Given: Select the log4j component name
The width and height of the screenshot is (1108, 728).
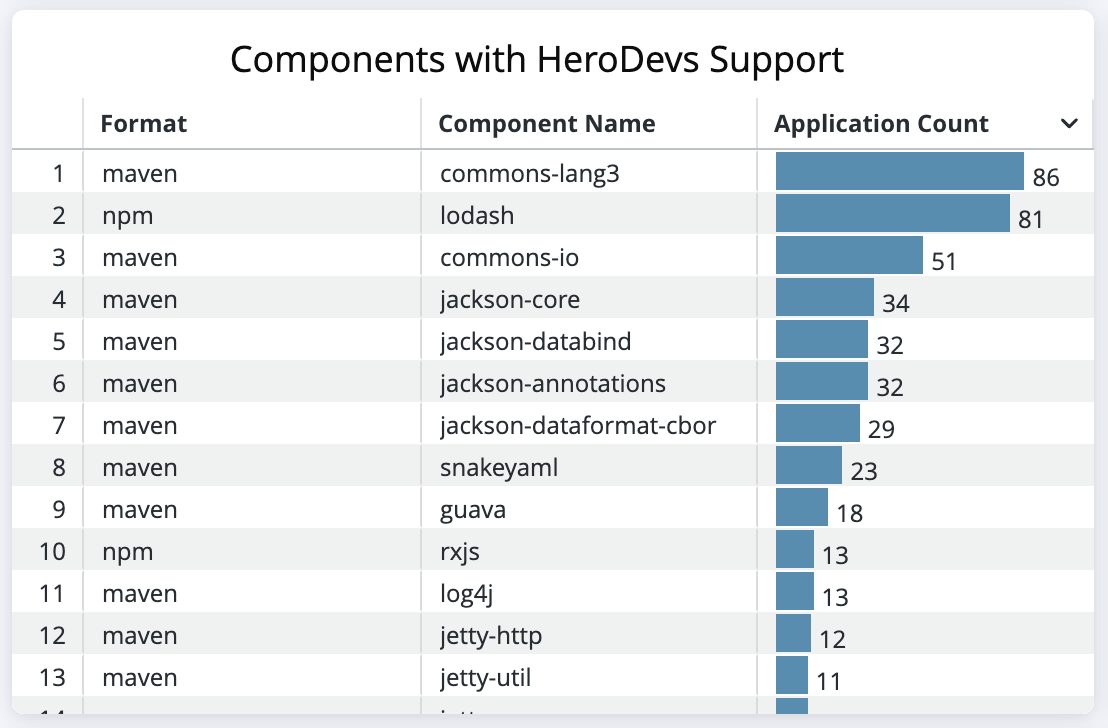Looking at the screenshot, I should (x=466, y=594).
